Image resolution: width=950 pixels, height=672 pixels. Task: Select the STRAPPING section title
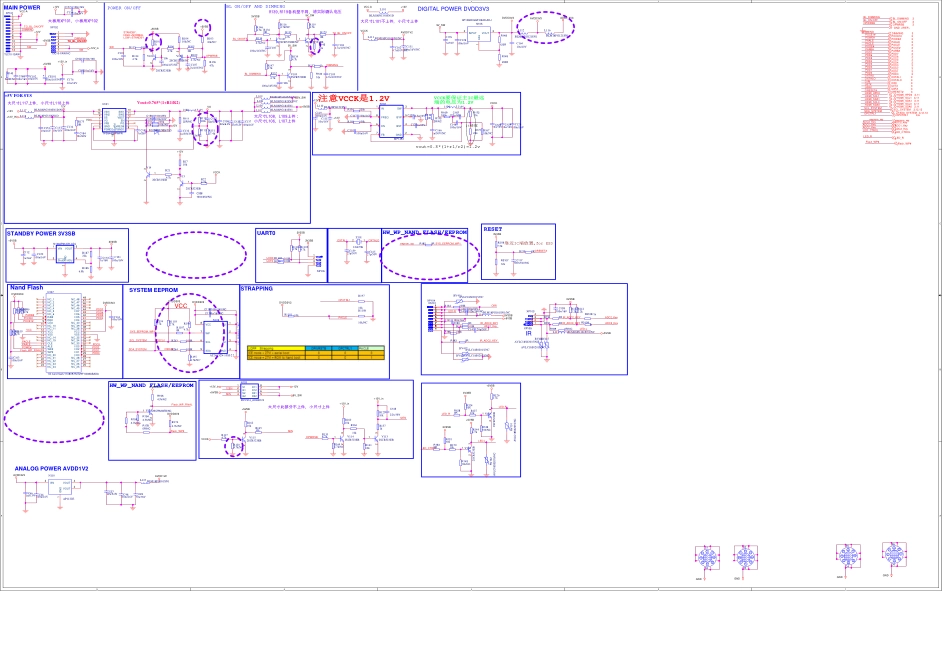pyautogui.click(x=256, y=289)
